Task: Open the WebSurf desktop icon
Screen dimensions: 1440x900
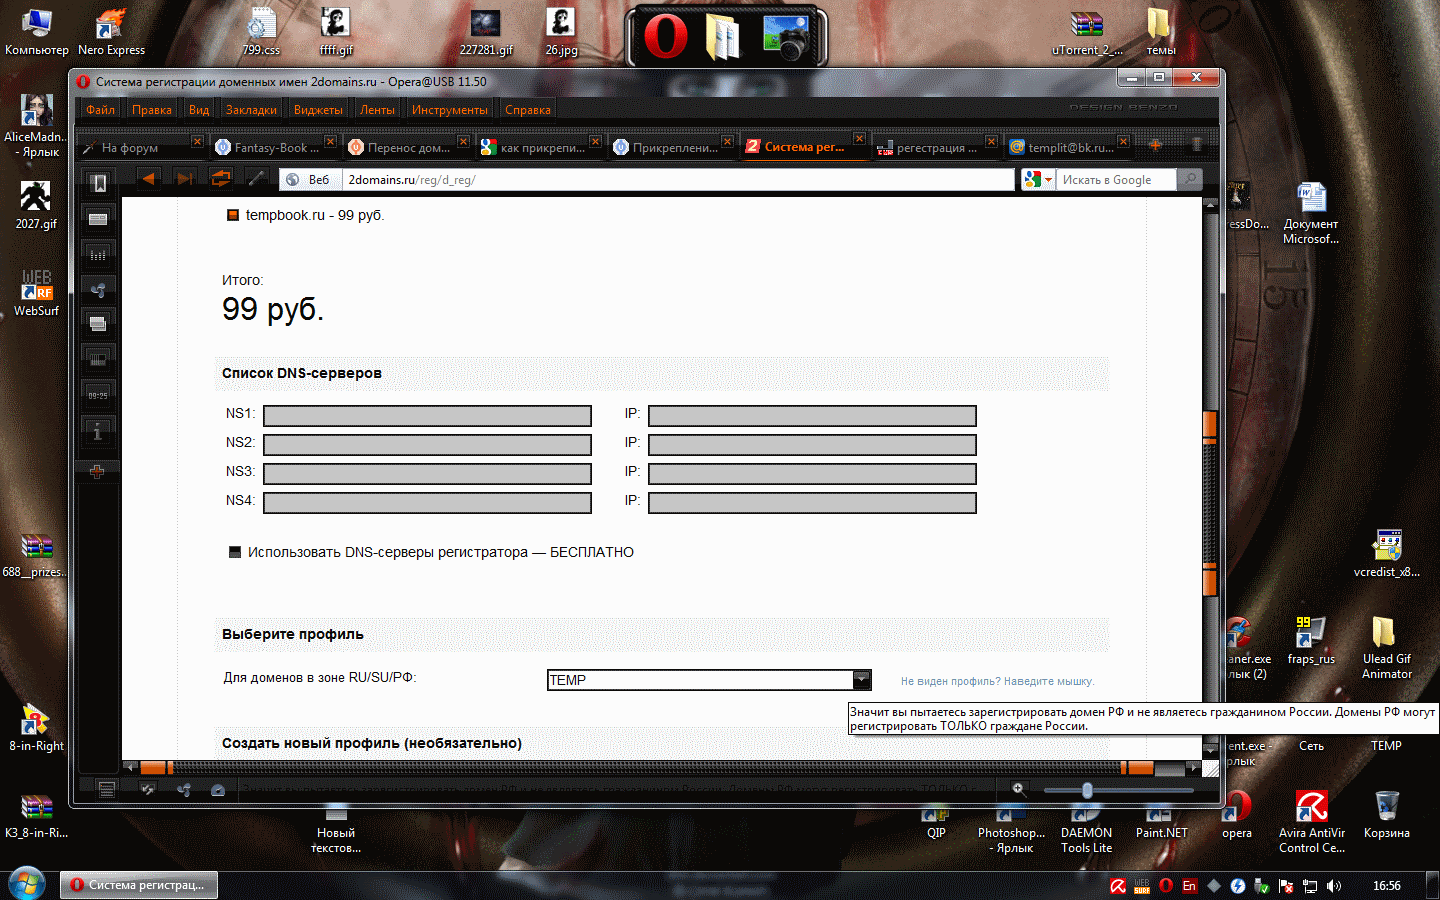Action: point(36,293)
